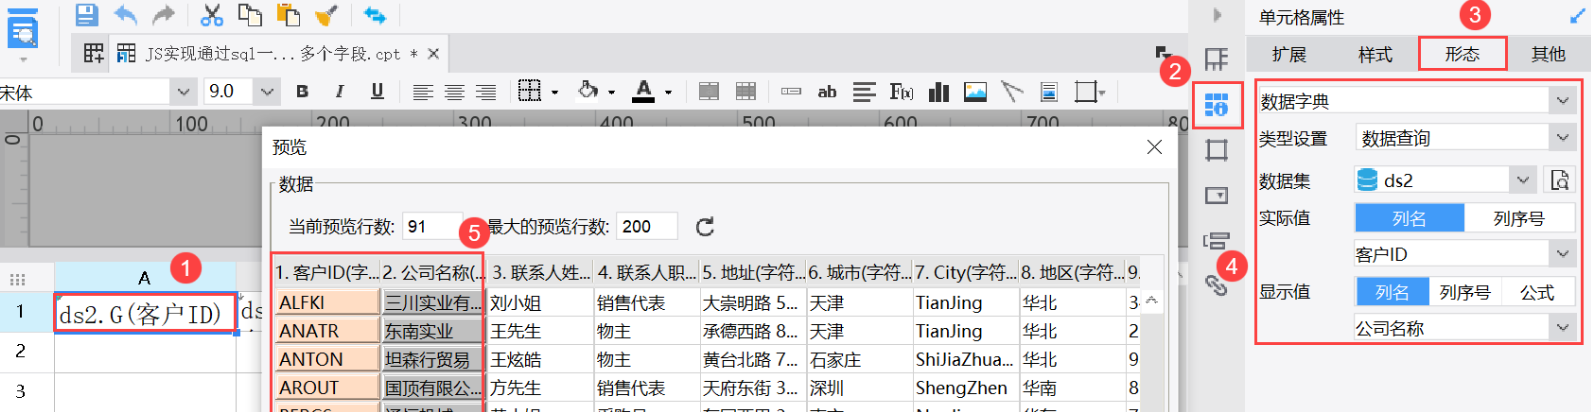
Task: Open cell element panel icon in sidebar
Action: point(1216,59)
